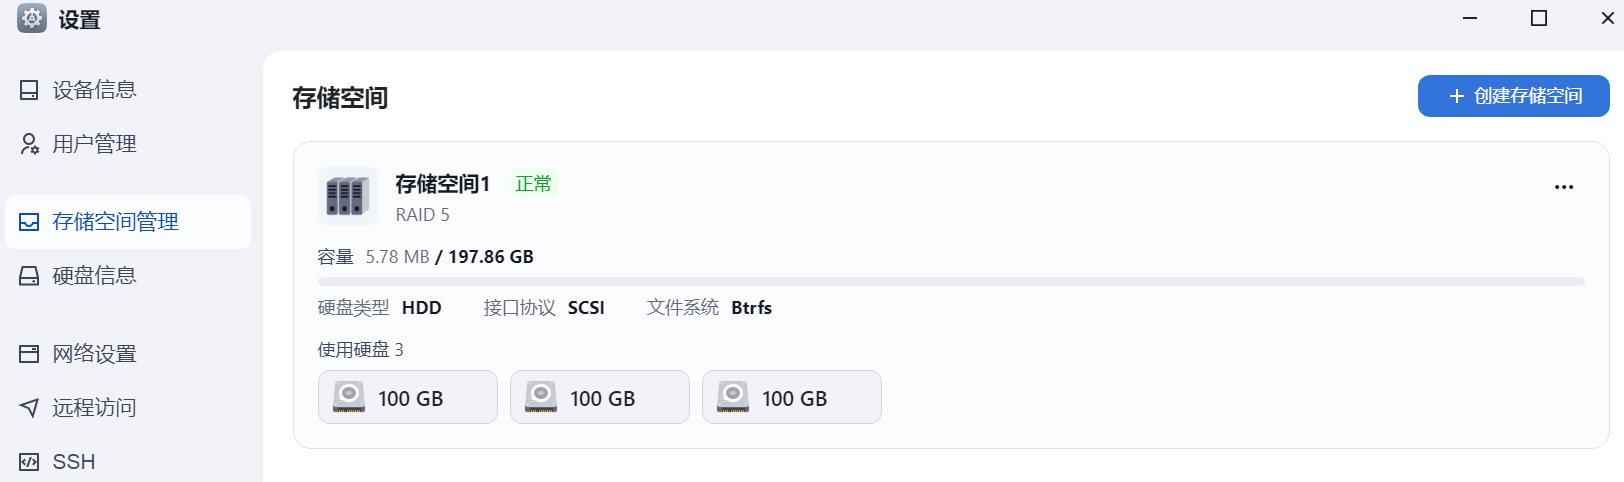Select the second 100 GB disk
Viewport: 1624px width, 482px height.
(x=600, y=397)
